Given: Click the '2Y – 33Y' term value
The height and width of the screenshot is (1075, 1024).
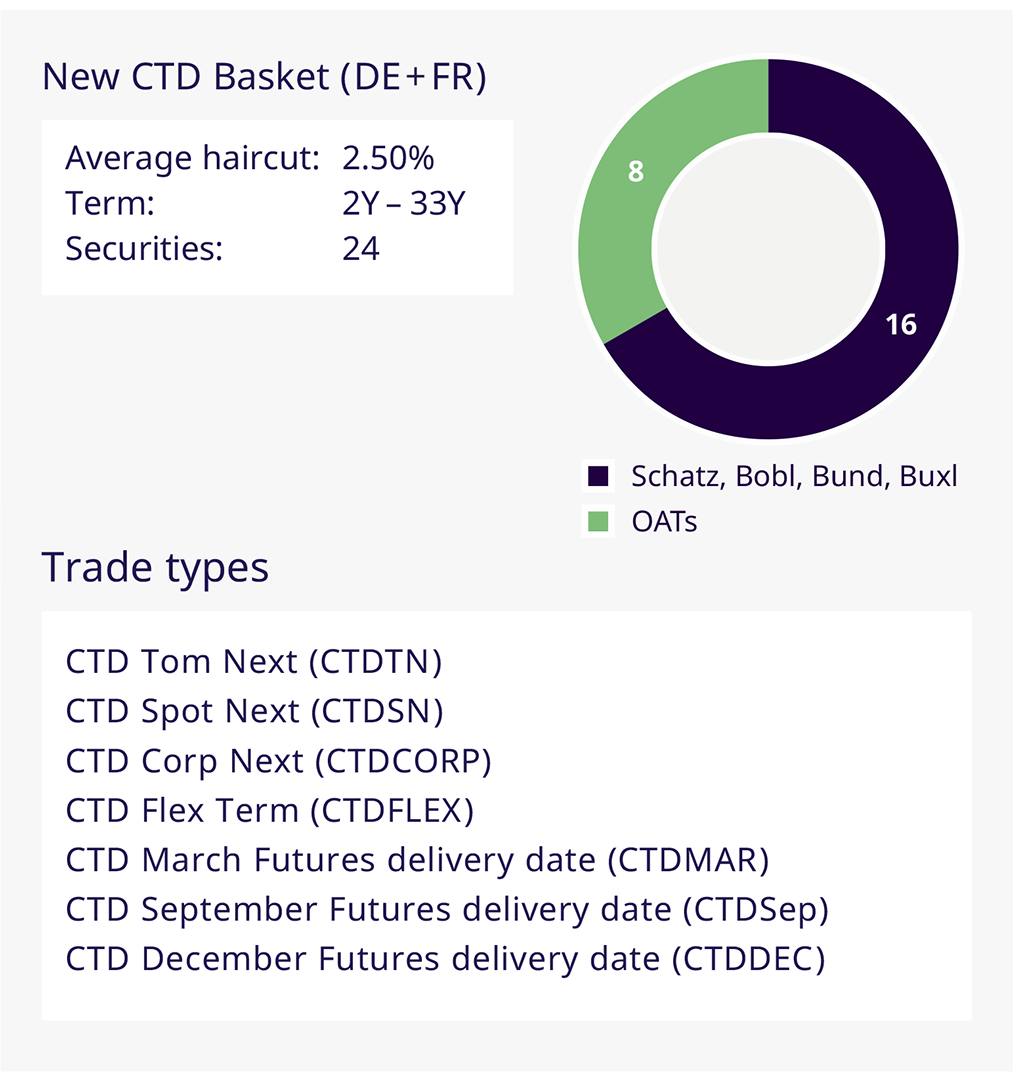Looking at the screenshot, I should (405, 203).
